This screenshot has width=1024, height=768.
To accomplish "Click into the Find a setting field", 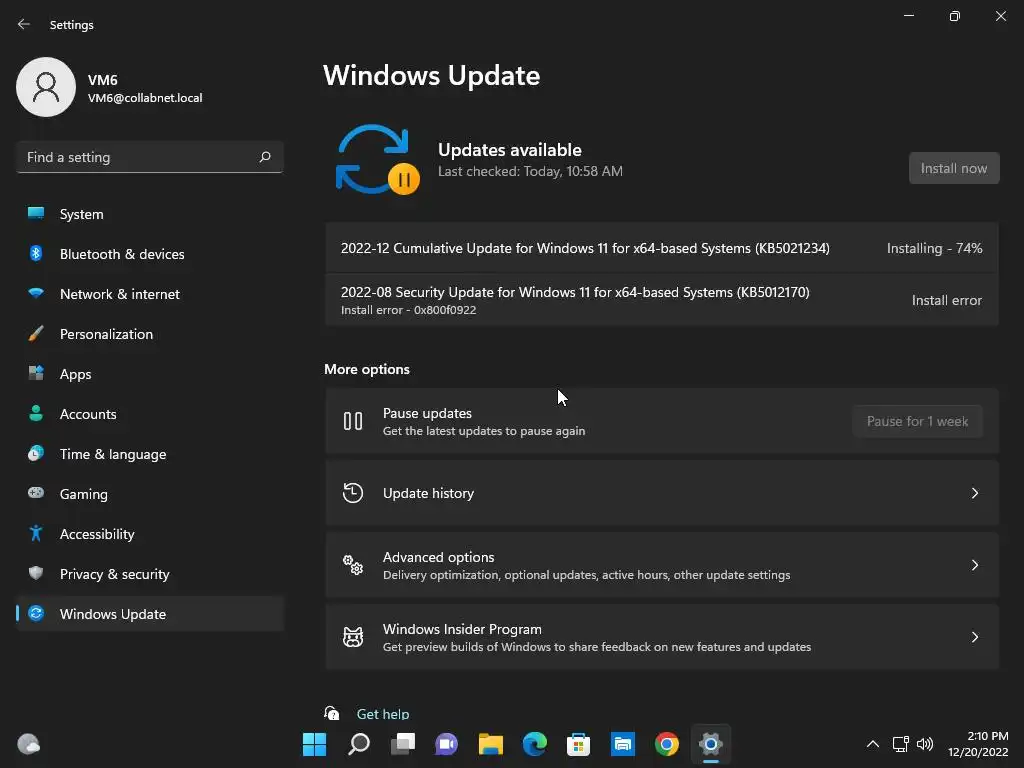I will tap(150, 157).
